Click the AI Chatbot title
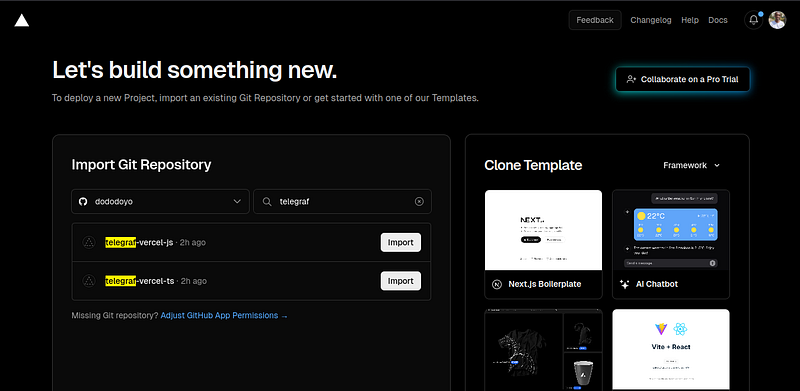 pyautogui.click(x=657, y=284)
